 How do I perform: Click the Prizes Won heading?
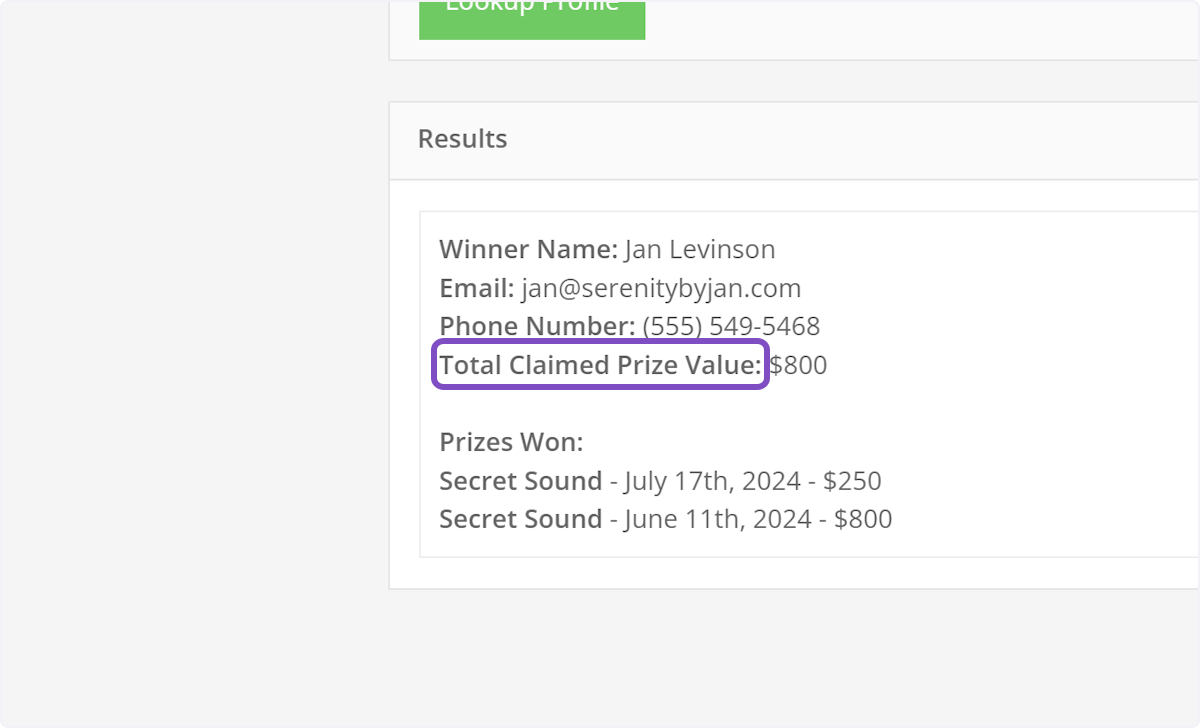point(511,442)
